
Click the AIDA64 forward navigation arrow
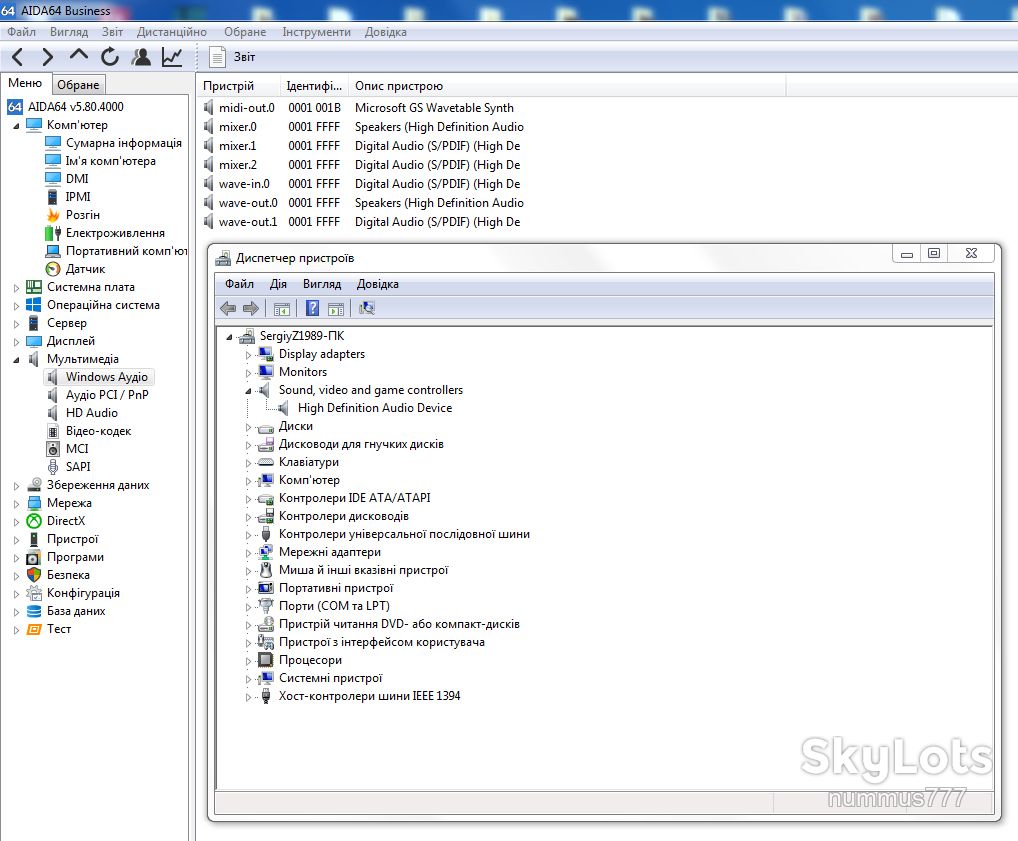(x=47, y=57)
